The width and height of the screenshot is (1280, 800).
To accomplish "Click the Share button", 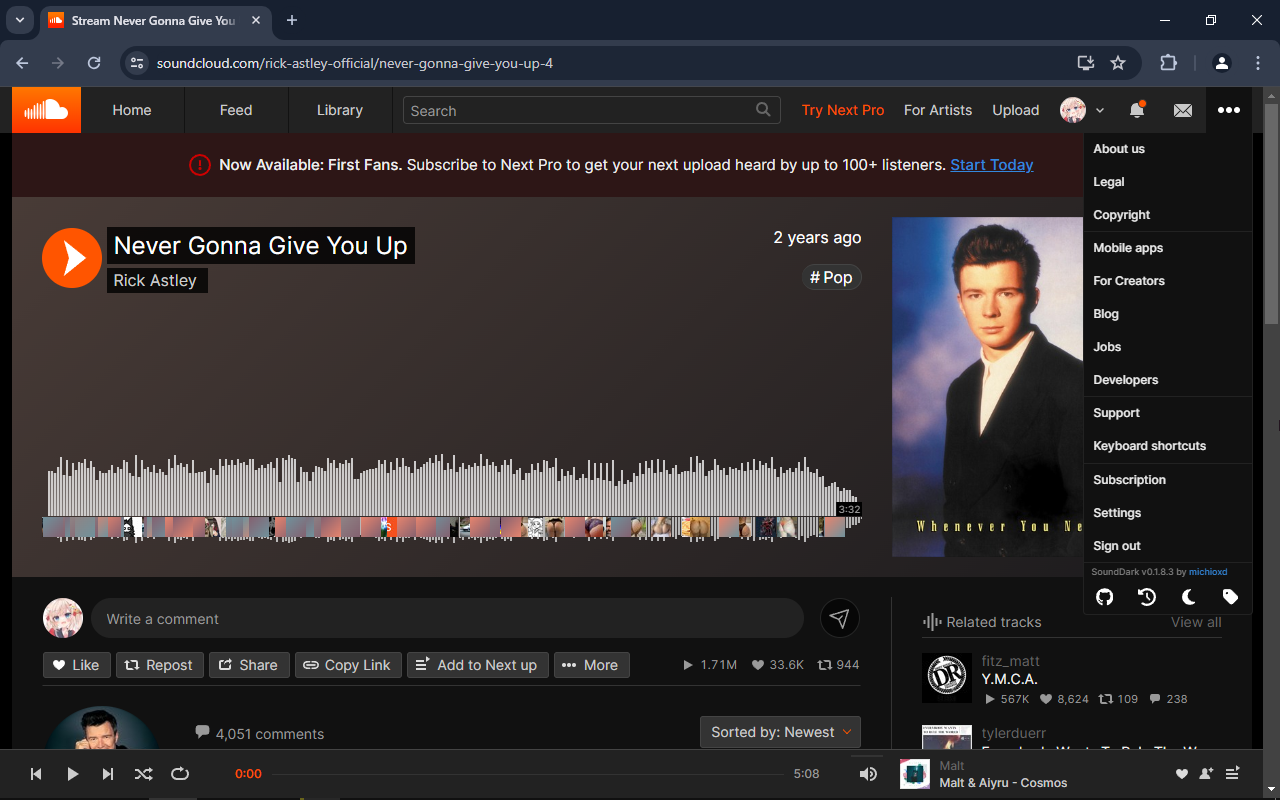I will pos(249,665).
